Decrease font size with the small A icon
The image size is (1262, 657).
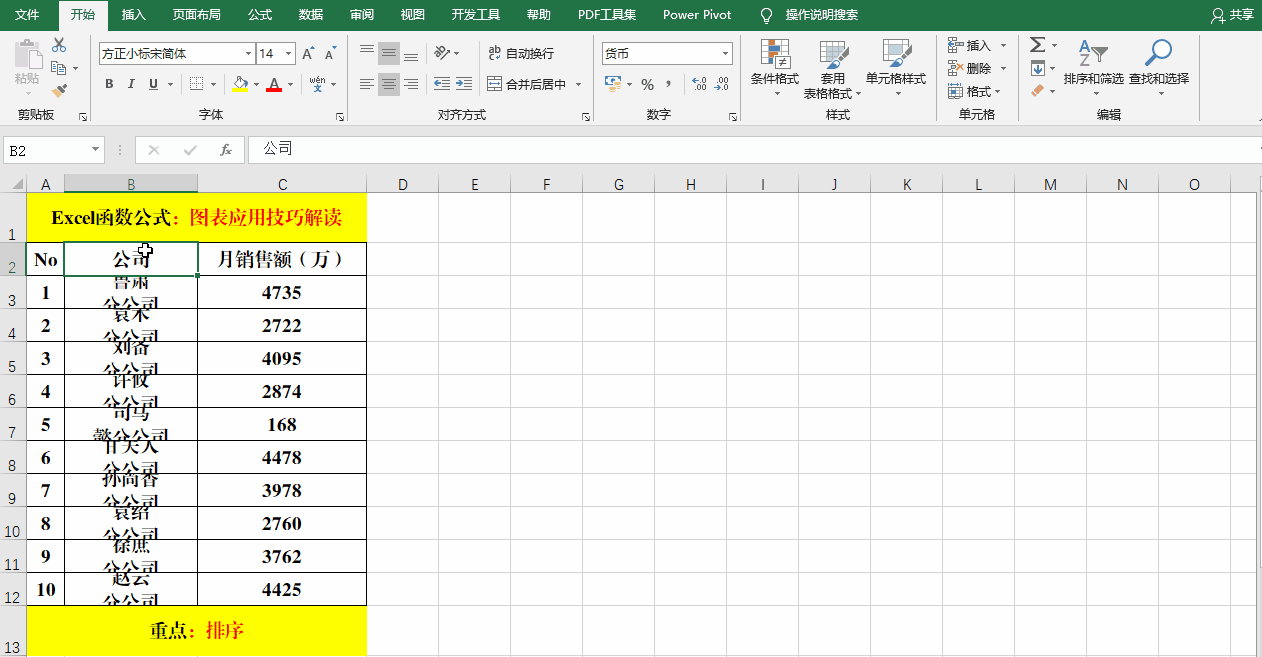330,53
